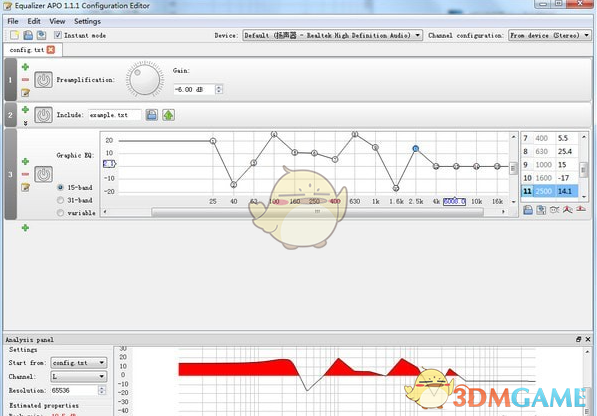597x416 pixels.
Task: Toggle the Include filter power button
Action: (43, 115)
